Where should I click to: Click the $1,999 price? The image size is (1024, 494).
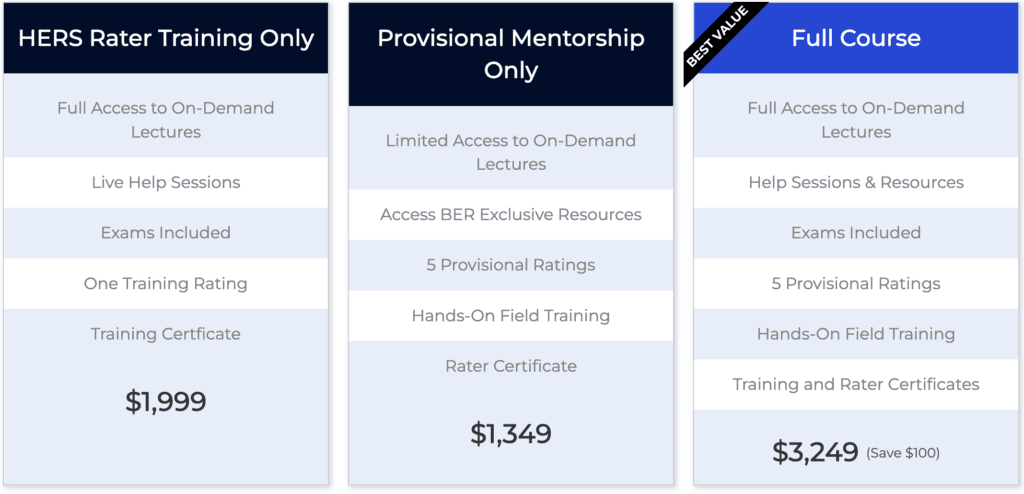point(166,401)
